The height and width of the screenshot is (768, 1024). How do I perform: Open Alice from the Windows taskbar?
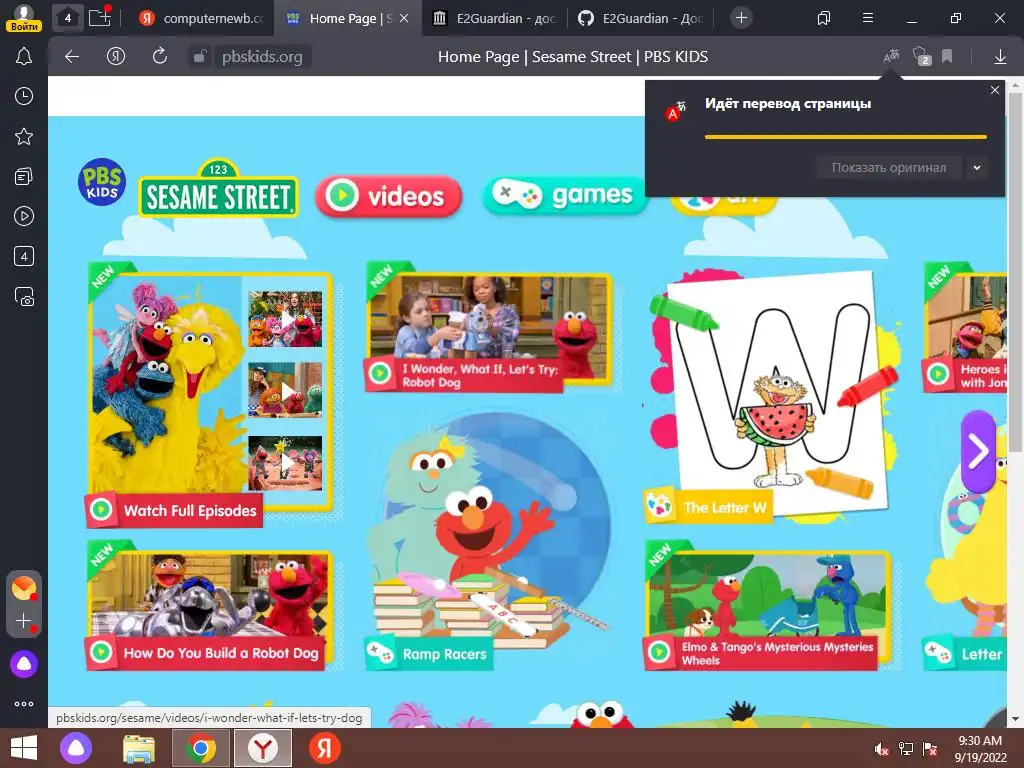tap(76, 748)
